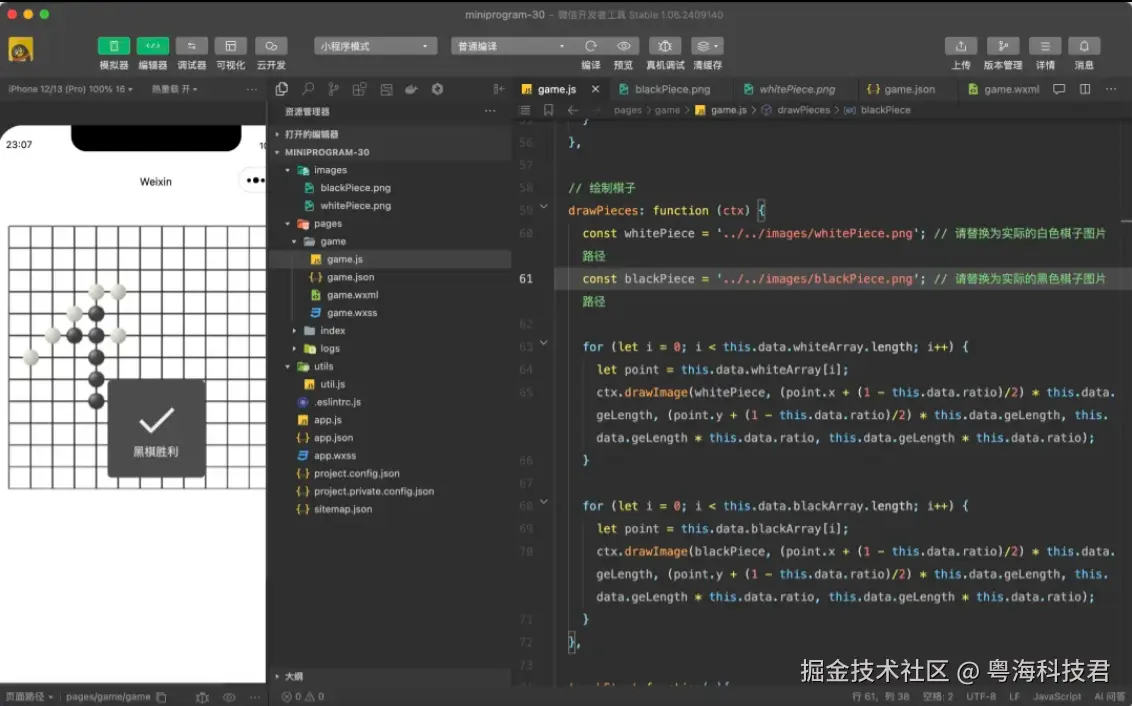Open the extensions sidebar icon
Screen dimensions: 1132x706
pos(359,89)
